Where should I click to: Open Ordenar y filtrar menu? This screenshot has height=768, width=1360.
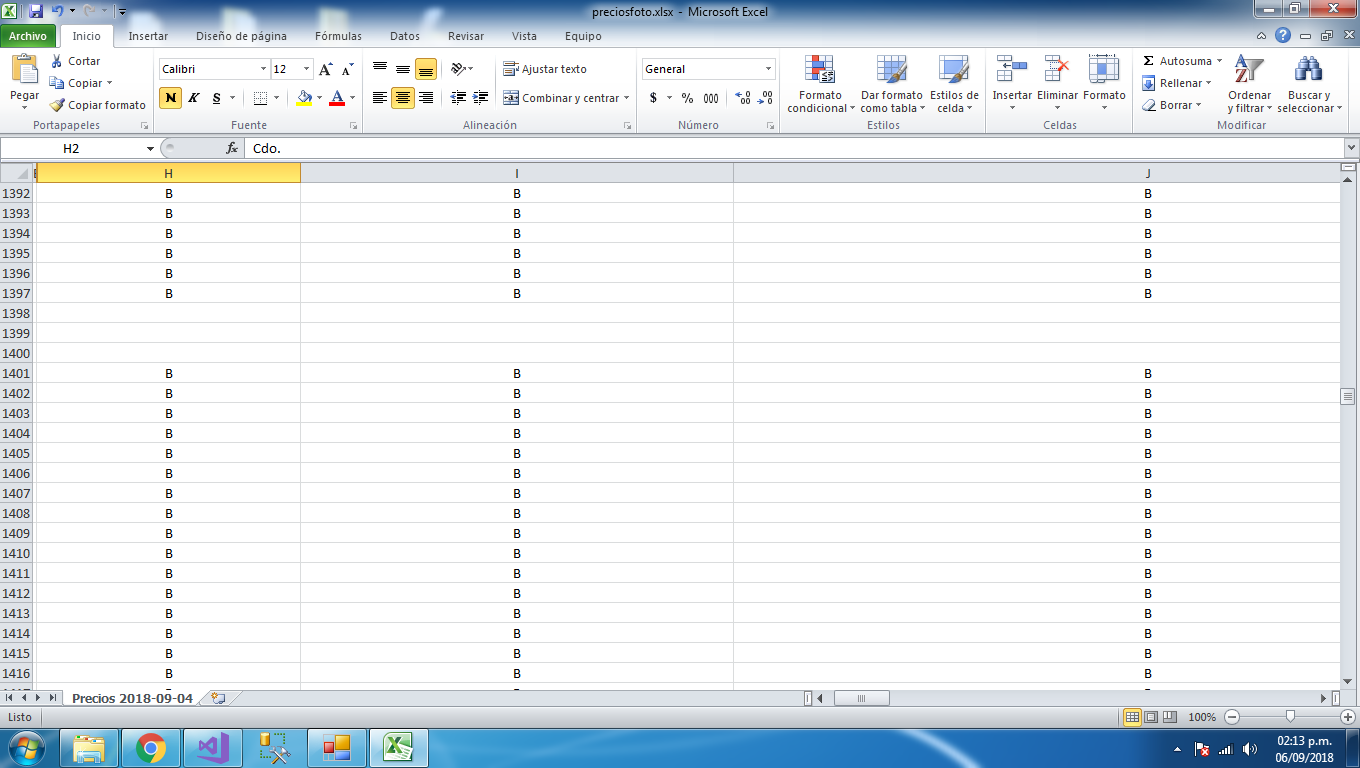1249,84
